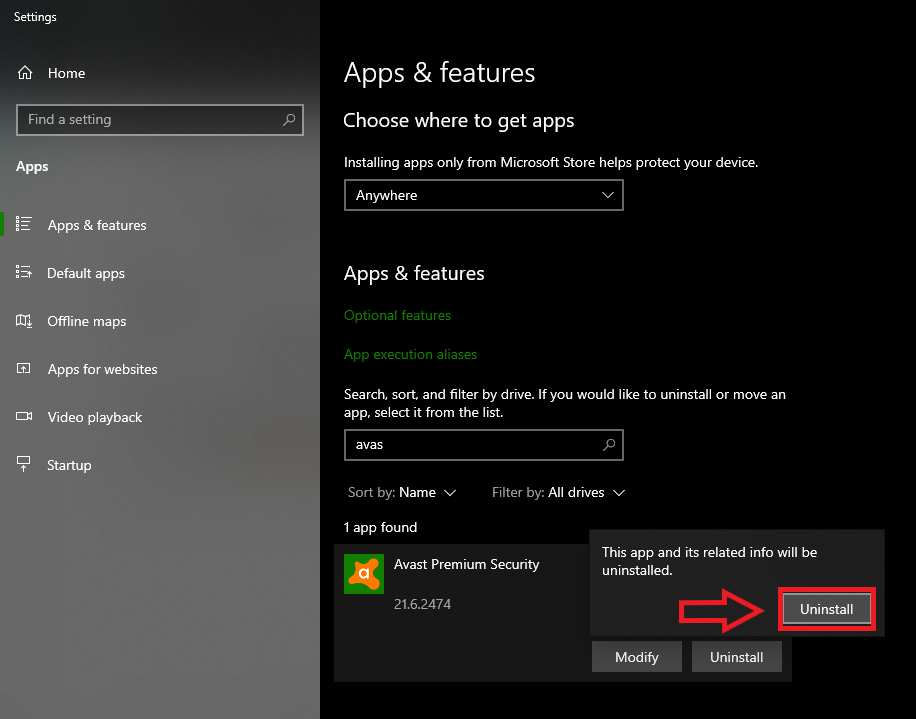Click the Home house icon
Viewport: 916px width, 719px height.
[x=25, y=72]
